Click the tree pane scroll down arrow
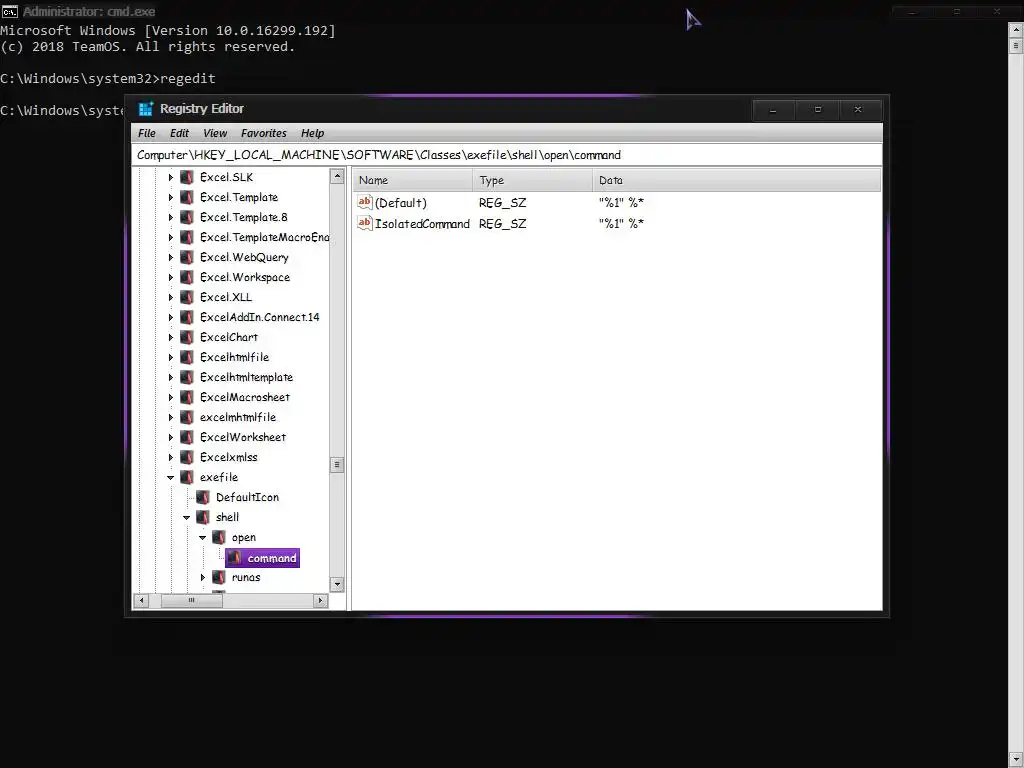Screen dimensions: 1024x768 pos(337,584)
